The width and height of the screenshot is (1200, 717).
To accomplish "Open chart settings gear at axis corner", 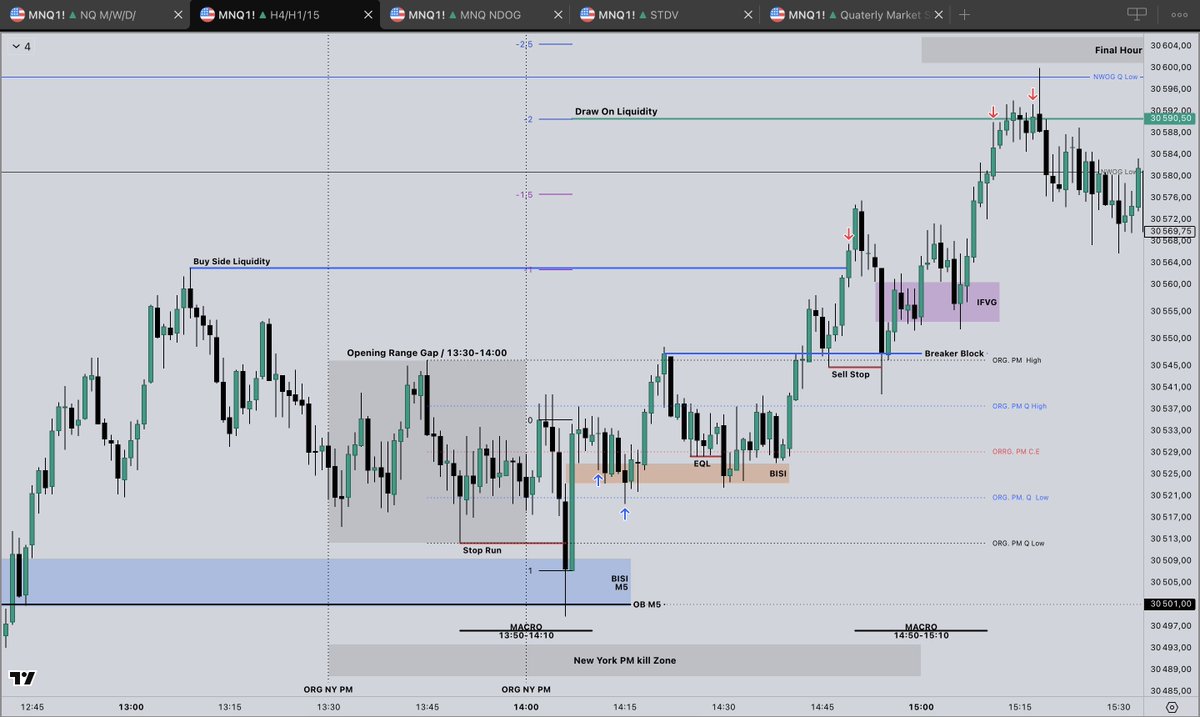I will click(x=1172, y=707).
